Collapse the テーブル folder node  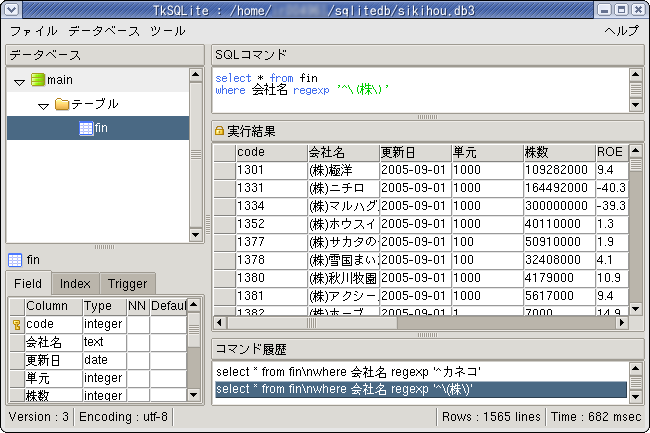[x=43, y=104]
